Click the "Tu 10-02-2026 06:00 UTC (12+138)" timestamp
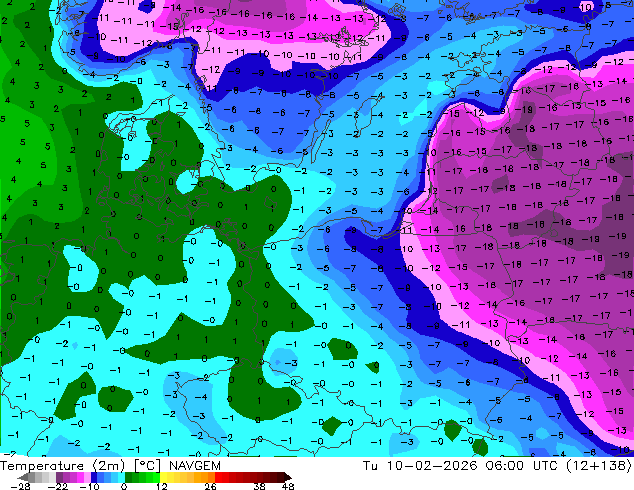 point(497,466)
